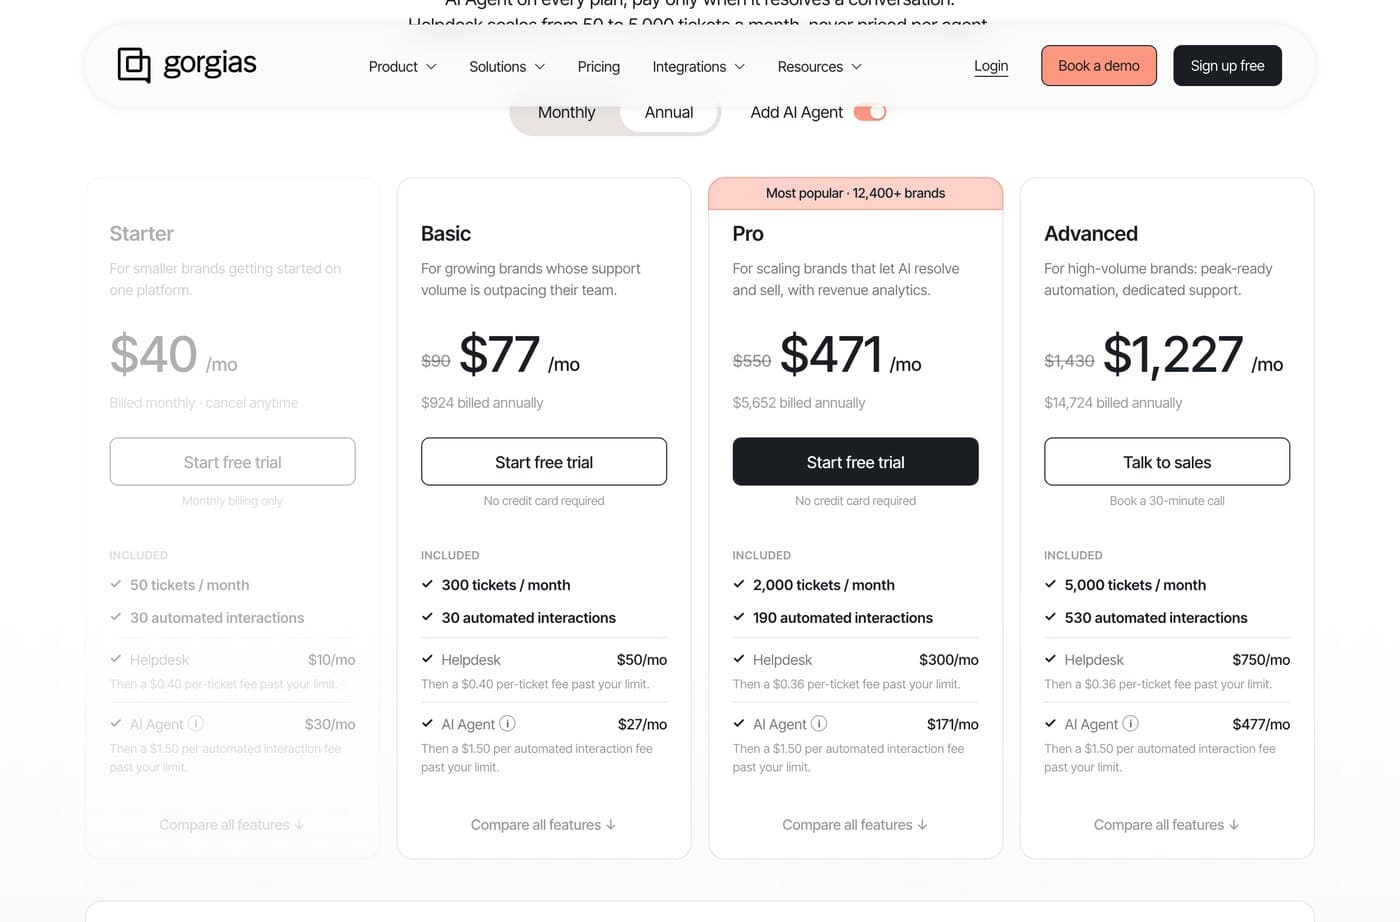Click the struck-through $1,430 price
1400x922 pixels.
1069,361
